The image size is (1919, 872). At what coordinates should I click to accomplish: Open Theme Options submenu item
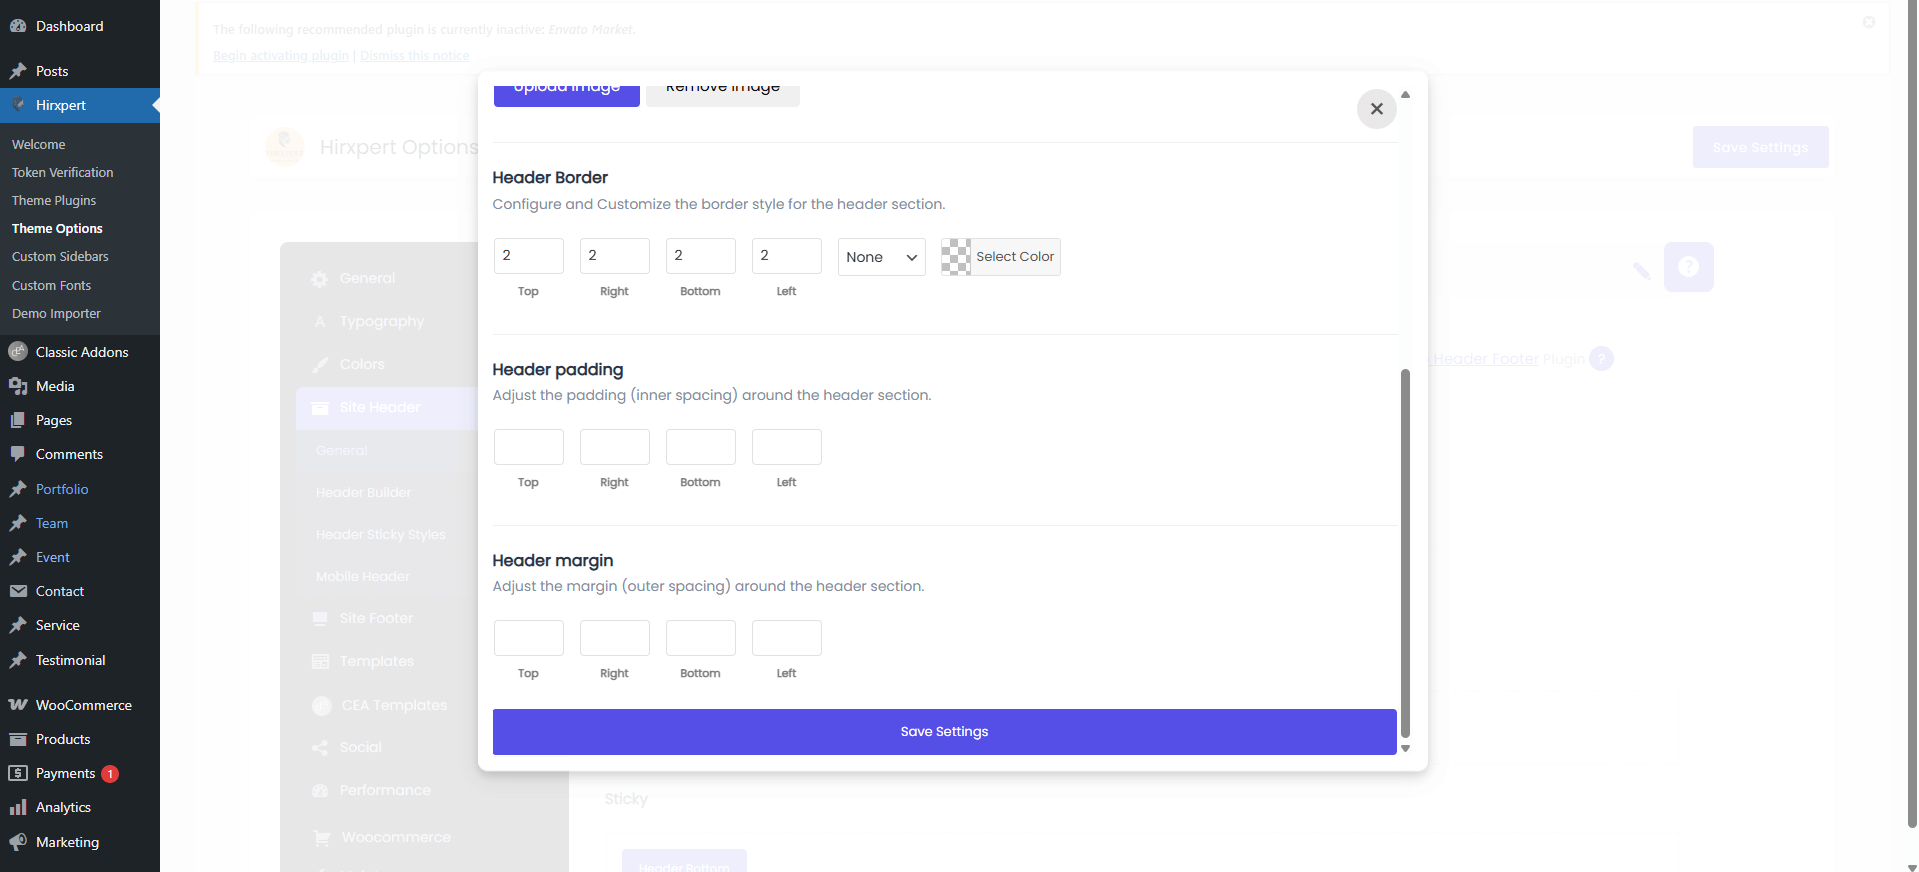57,229
